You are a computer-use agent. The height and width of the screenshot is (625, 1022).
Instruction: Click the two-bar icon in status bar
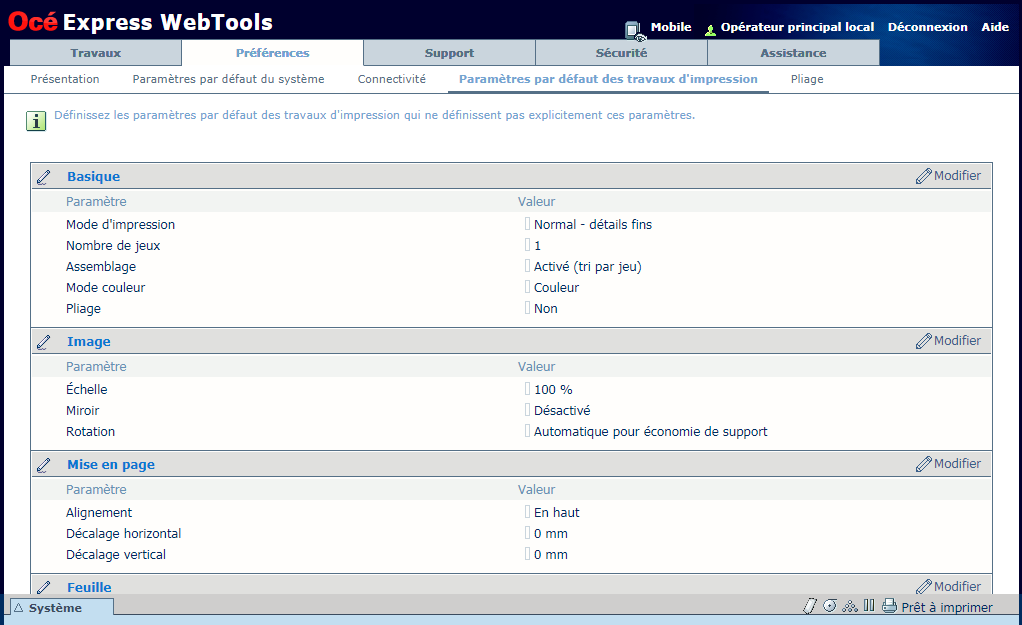[x=869, y=605]
